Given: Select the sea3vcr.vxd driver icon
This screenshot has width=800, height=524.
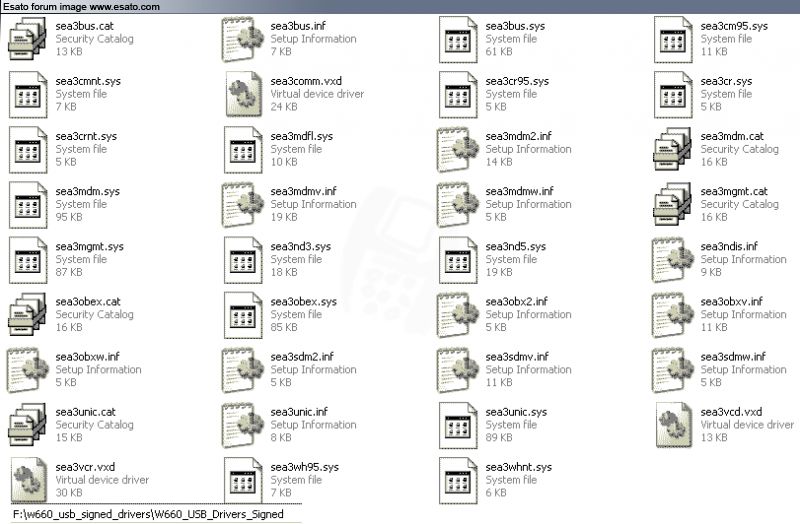Looking at the screenshot, I should pyautogui.click(x=29, y=480).
